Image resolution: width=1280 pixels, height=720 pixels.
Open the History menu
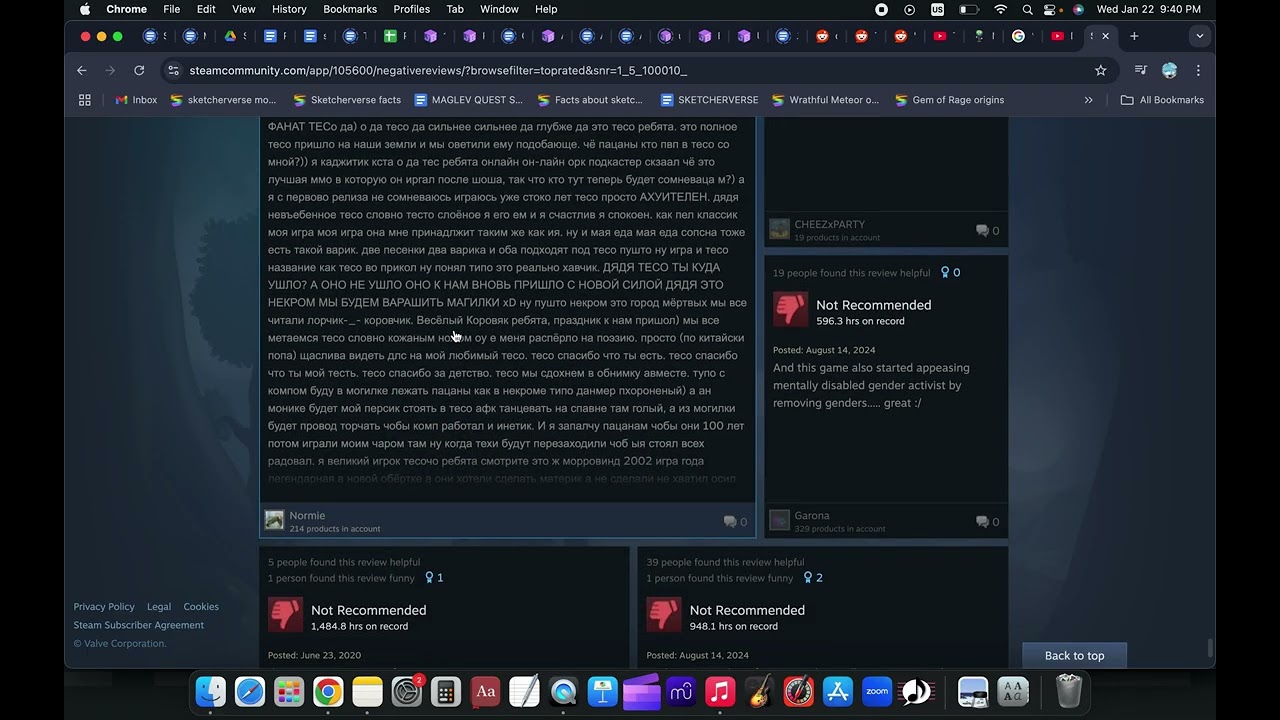[x=289, y=9]
